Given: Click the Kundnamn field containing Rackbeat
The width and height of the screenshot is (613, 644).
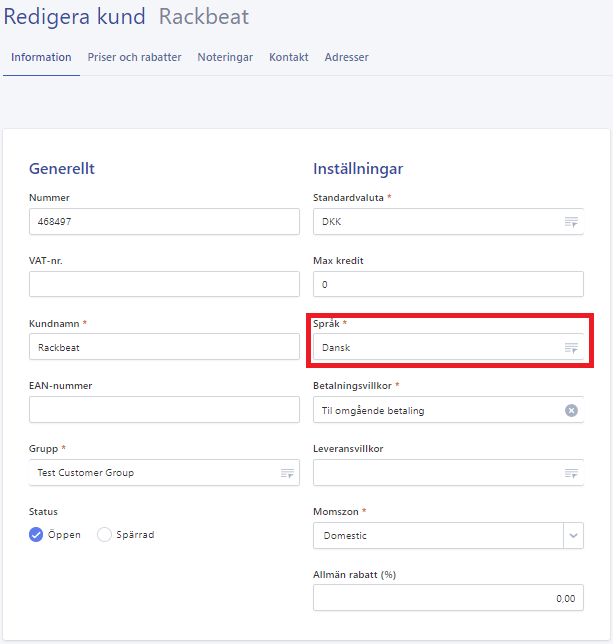Looking at the screenshot, I should coord(164,348).
